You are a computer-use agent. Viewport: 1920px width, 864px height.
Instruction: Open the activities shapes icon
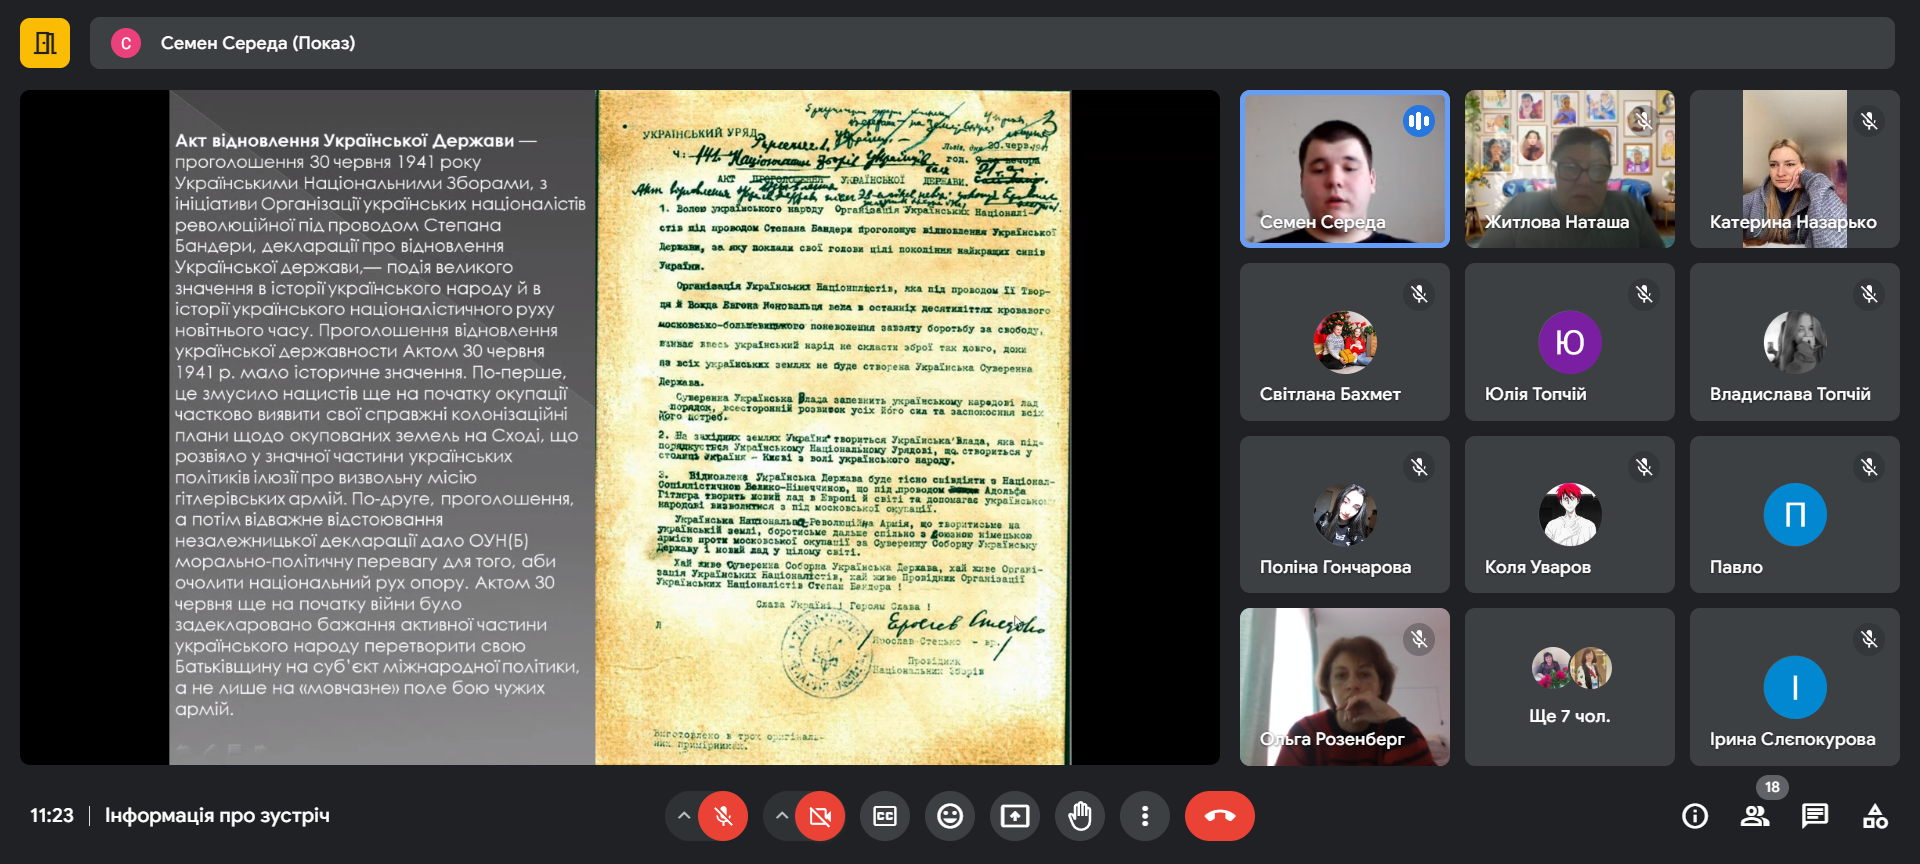(1875, 816)
